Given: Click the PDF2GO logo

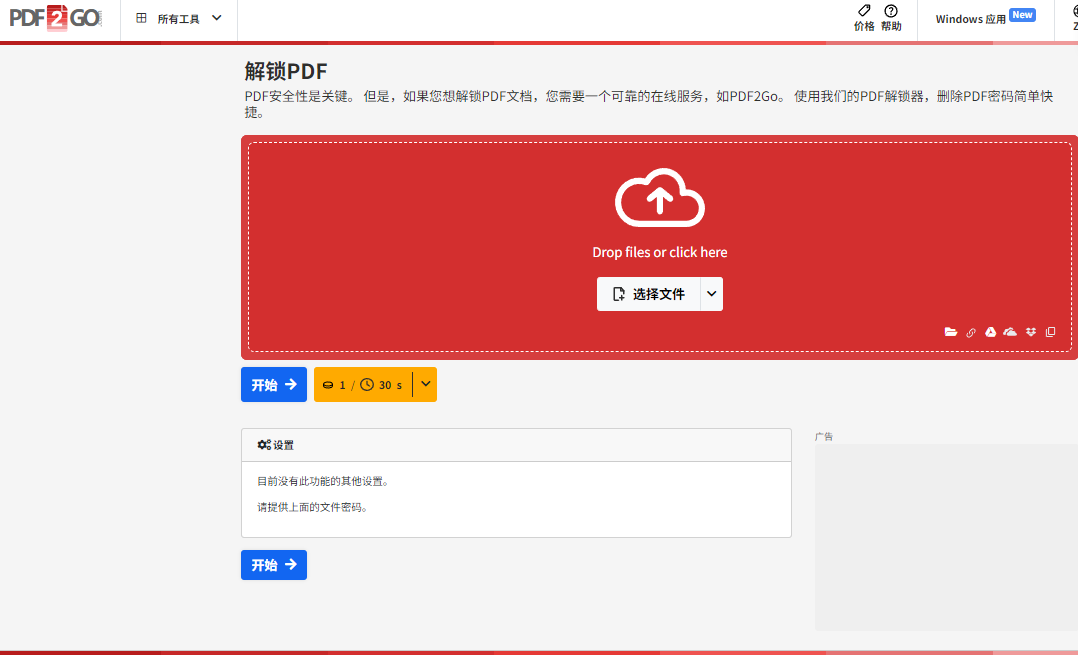Looking at the screenshot, I should click(x=55, y=18).
